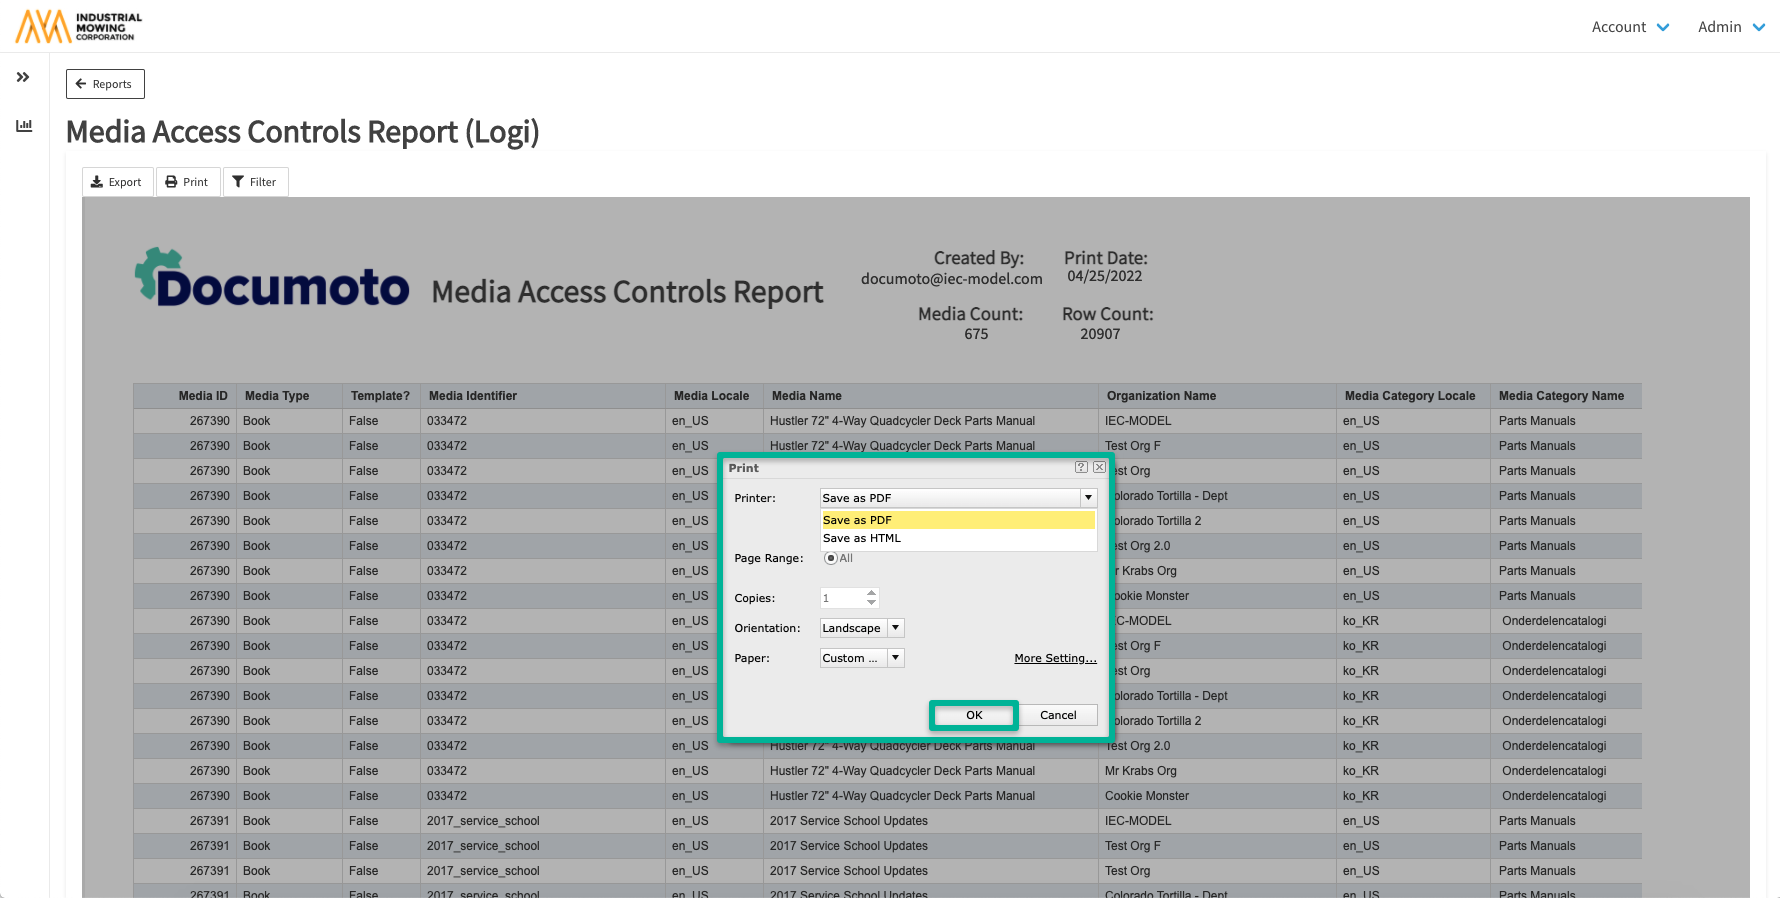Choose Save as PDF from printer list
1780x898 pixels.
coord(857,520)
